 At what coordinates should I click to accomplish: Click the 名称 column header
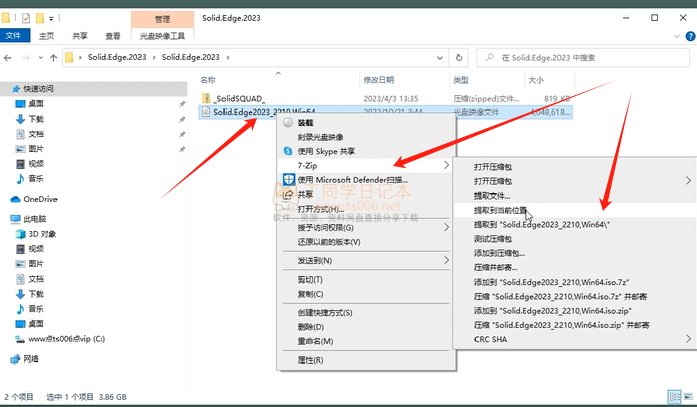coord(208,79)
